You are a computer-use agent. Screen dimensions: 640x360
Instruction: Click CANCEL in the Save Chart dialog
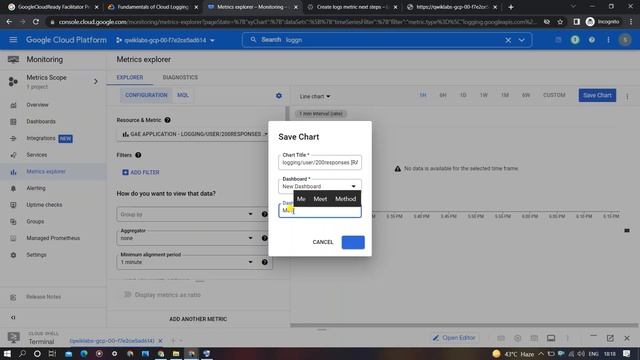pos(323,242)
